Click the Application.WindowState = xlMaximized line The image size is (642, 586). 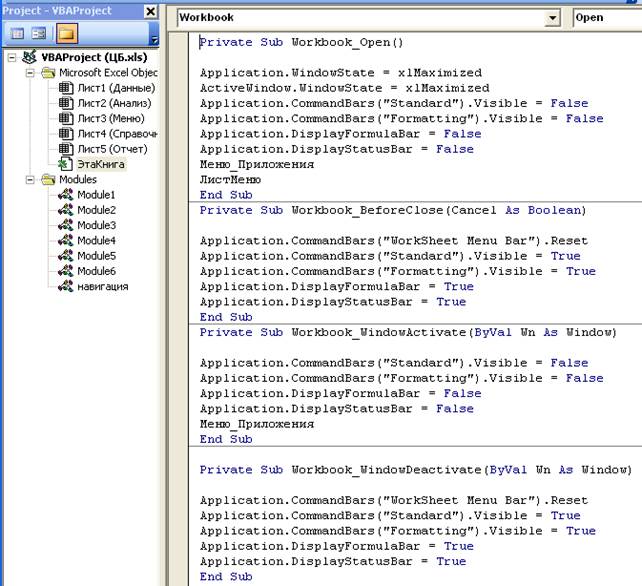point(341,73)
